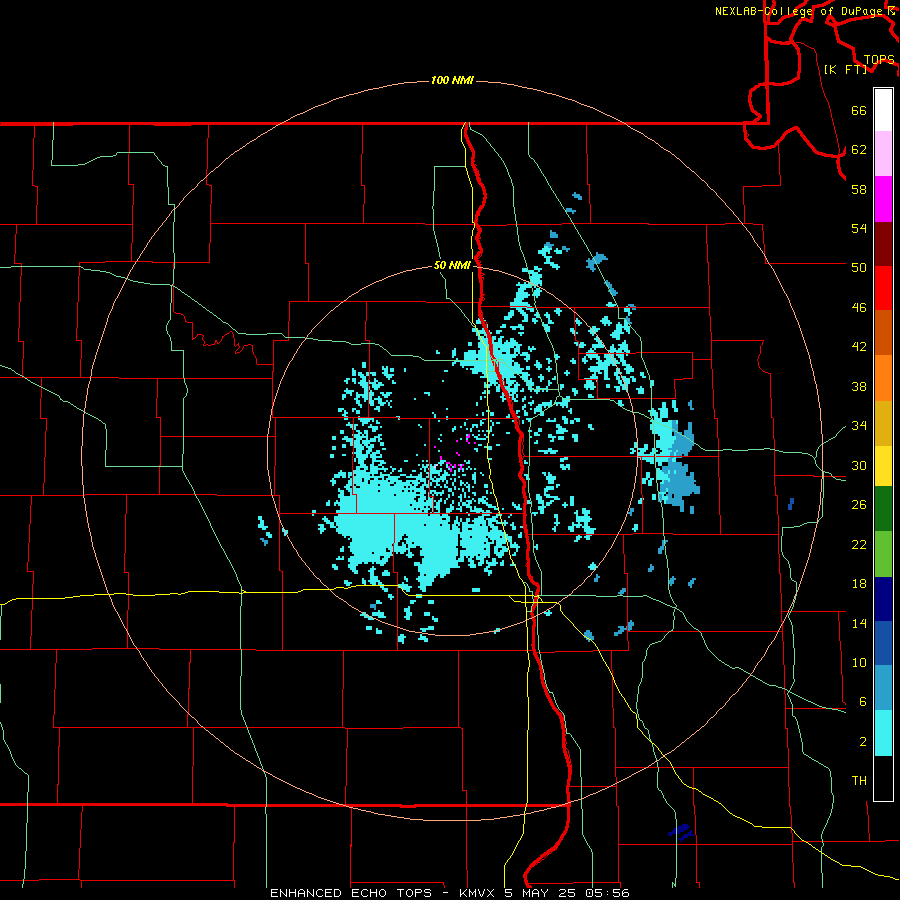This screenshot has width=900, height=900.
Task: Click the "50" label on the color scale
Action: (859, 267)
